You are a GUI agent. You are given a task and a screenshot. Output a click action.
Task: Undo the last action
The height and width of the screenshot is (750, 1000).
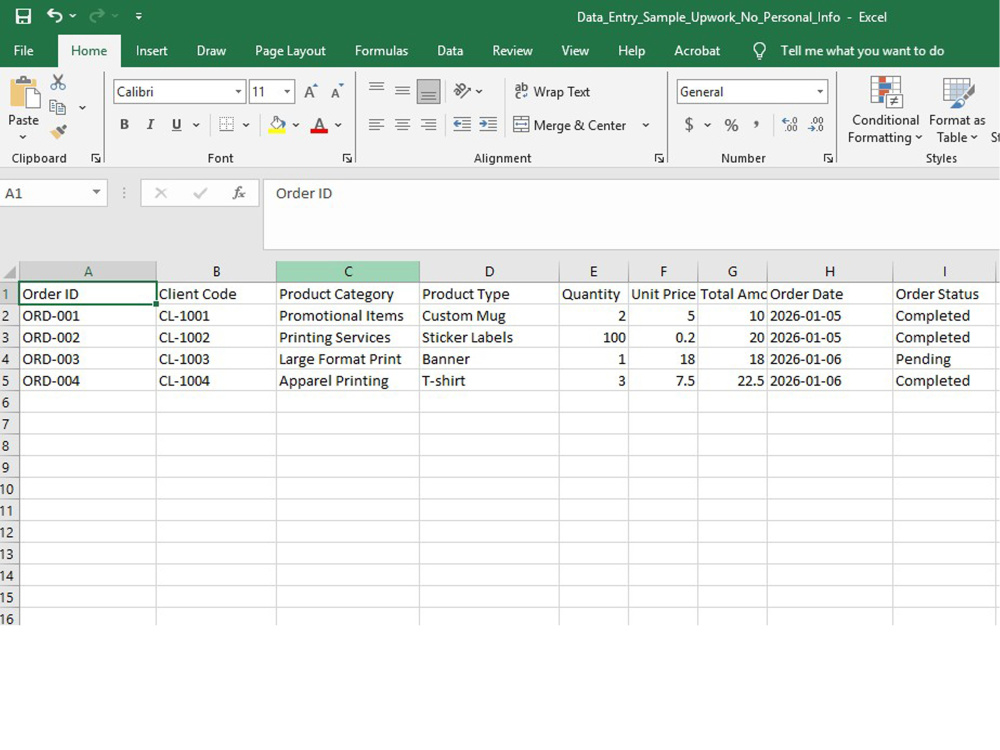(x=55, y=16)
